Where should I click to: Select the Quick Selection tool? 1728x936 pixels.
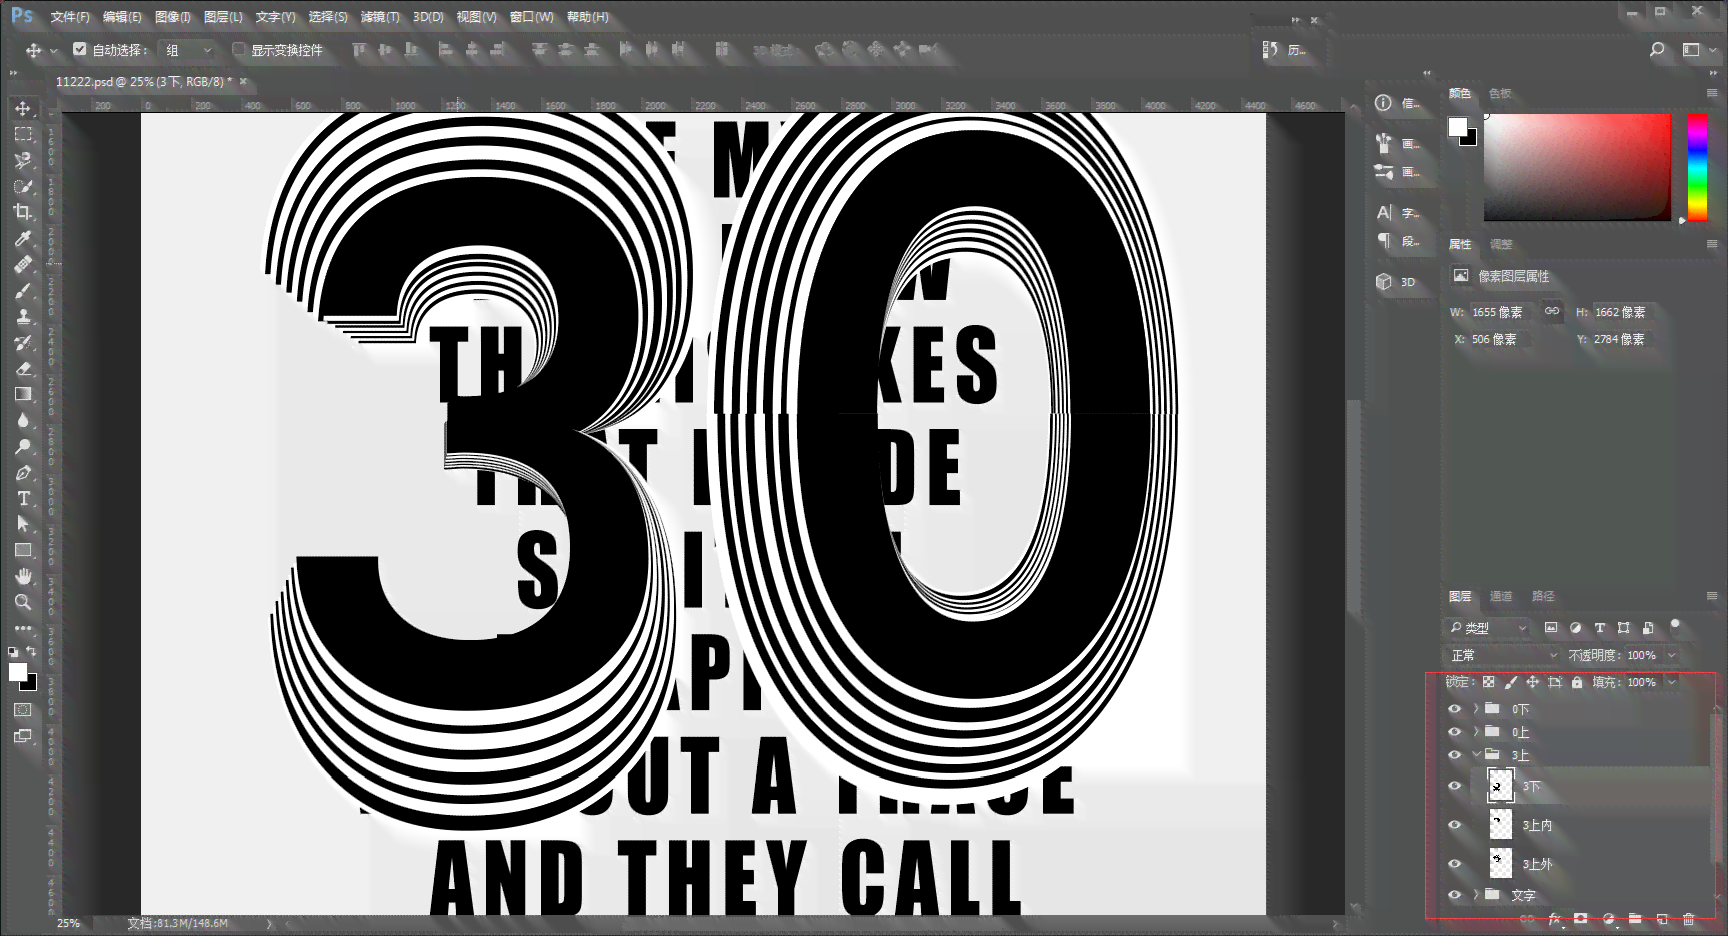point(23,186)
